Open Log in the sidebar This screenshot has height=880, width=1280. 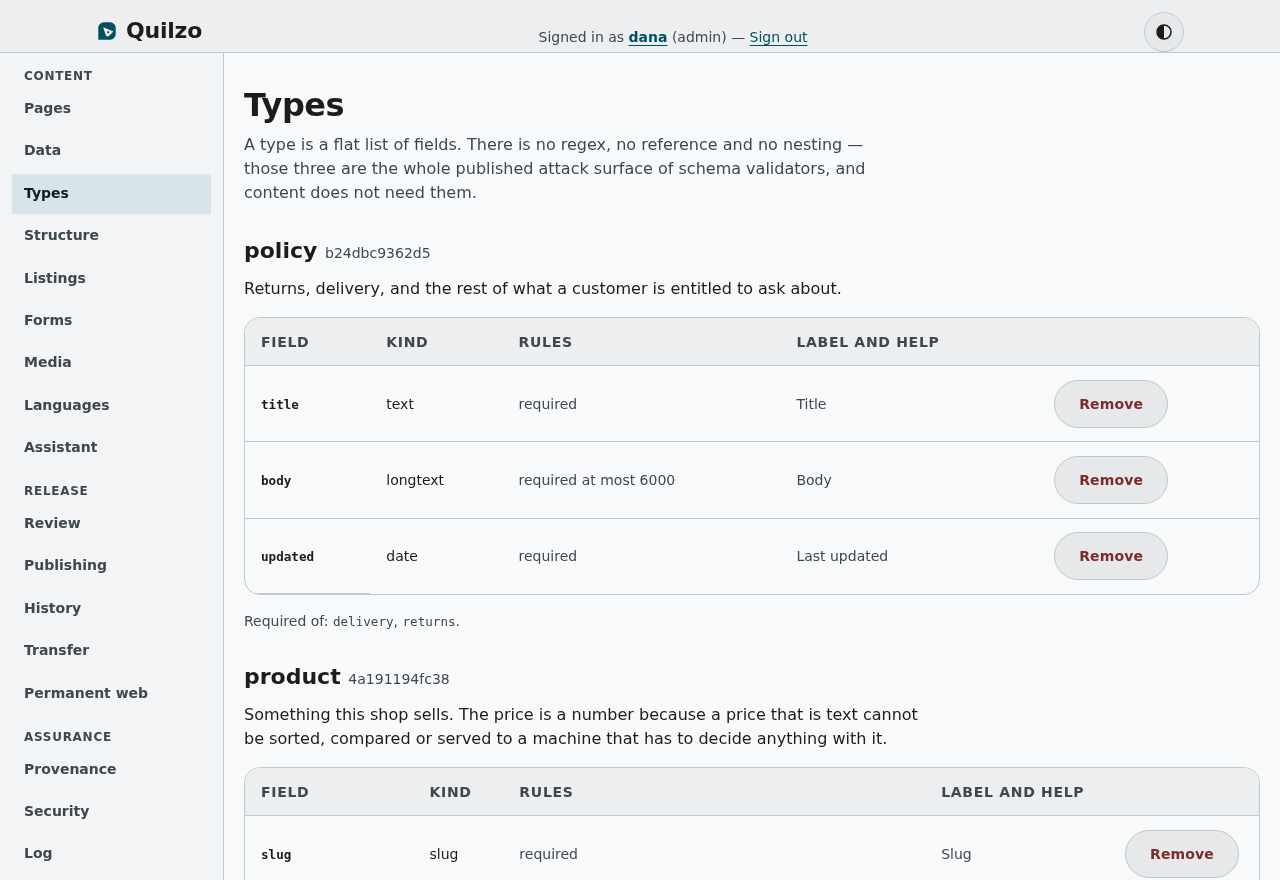point(111,853)
